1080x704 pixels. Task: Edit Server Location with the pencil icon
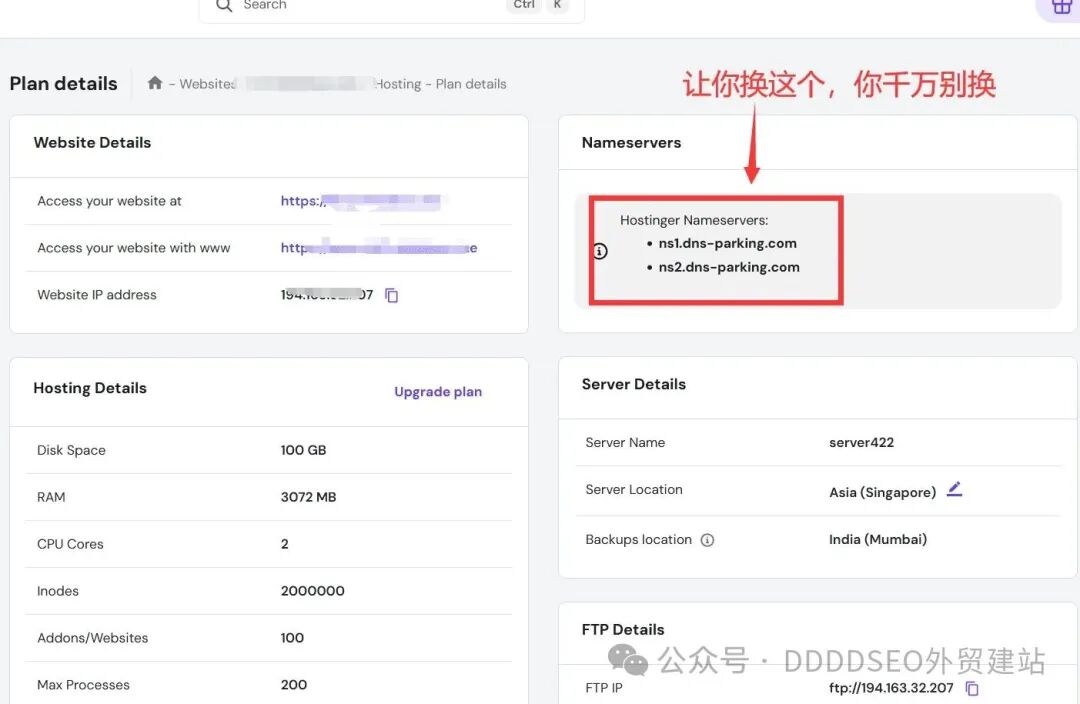tap(954, 490)
